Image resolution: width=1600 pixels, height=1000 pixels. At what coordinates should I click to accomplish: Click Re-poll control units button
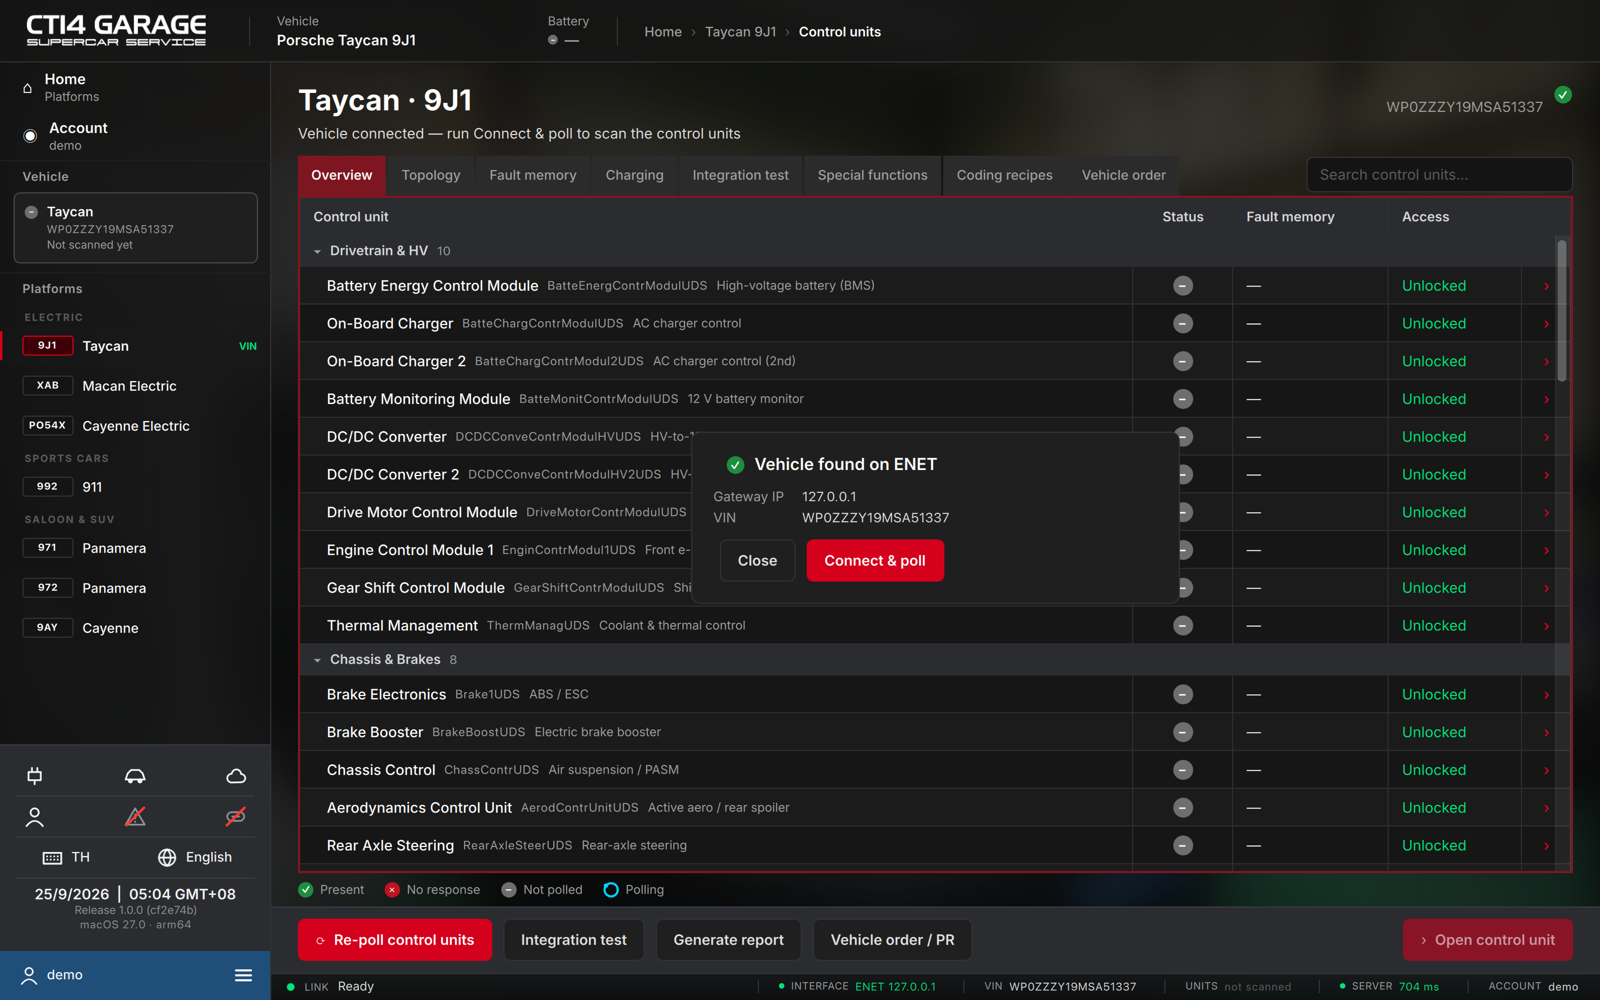[x=395, y=940]
